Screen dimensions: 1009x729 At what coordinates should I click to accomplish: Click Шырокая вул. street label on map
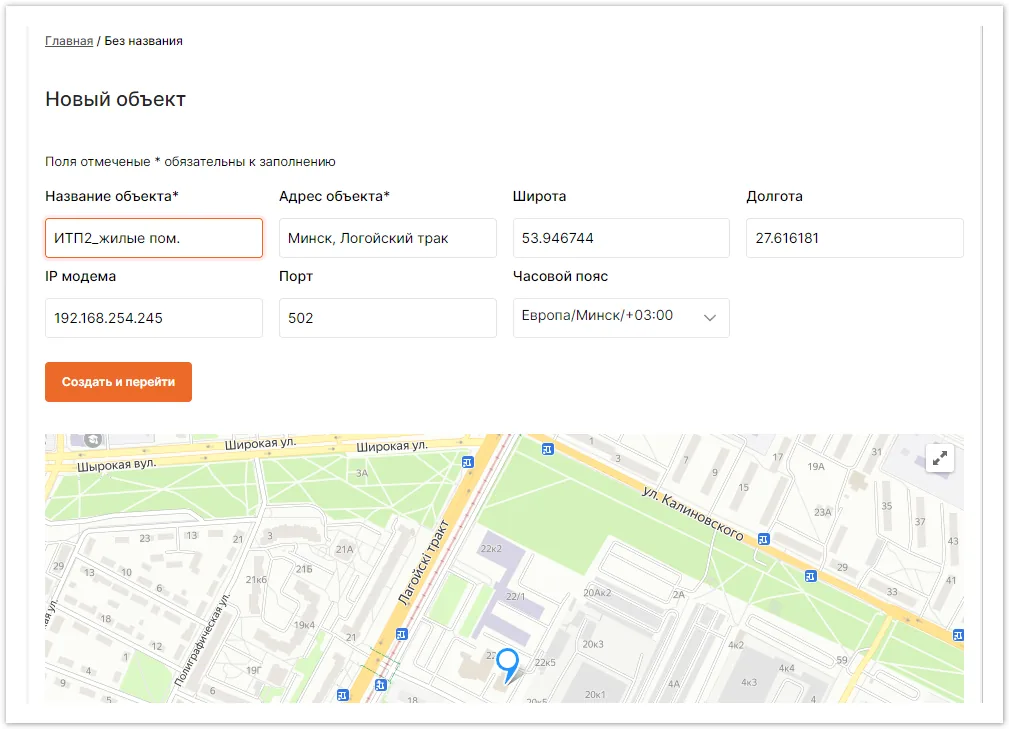tap(116, 464)
